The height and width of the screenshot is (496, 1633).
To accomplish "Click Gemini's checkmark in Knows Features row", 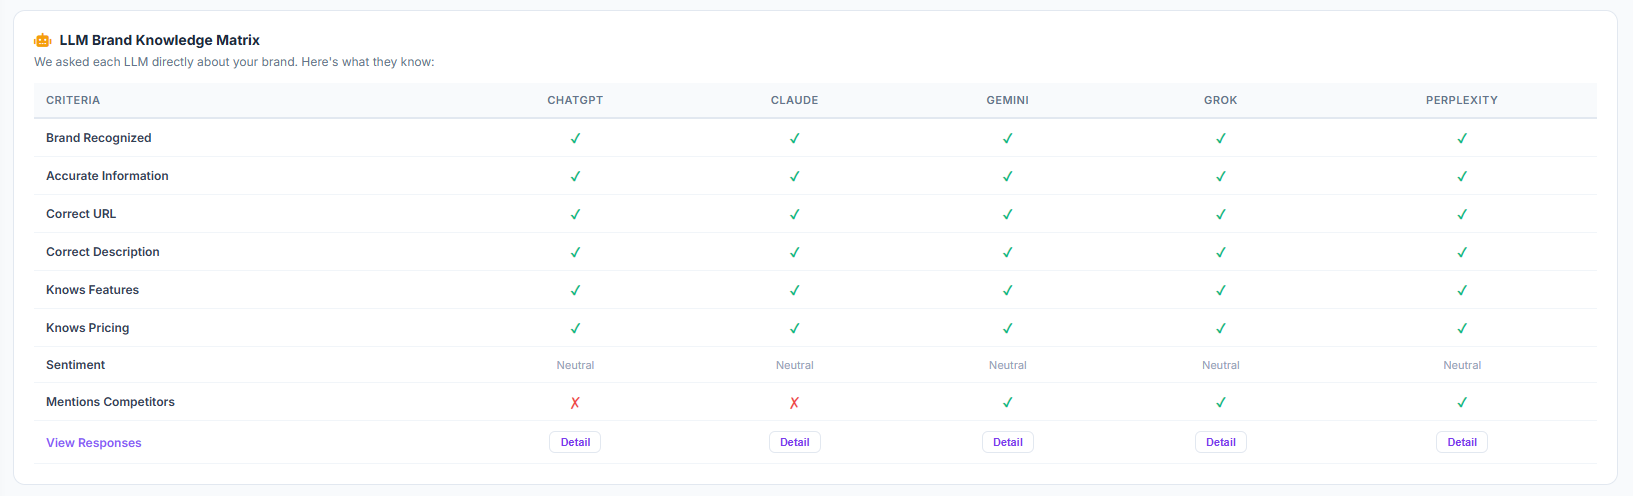I will [1008, 291].
